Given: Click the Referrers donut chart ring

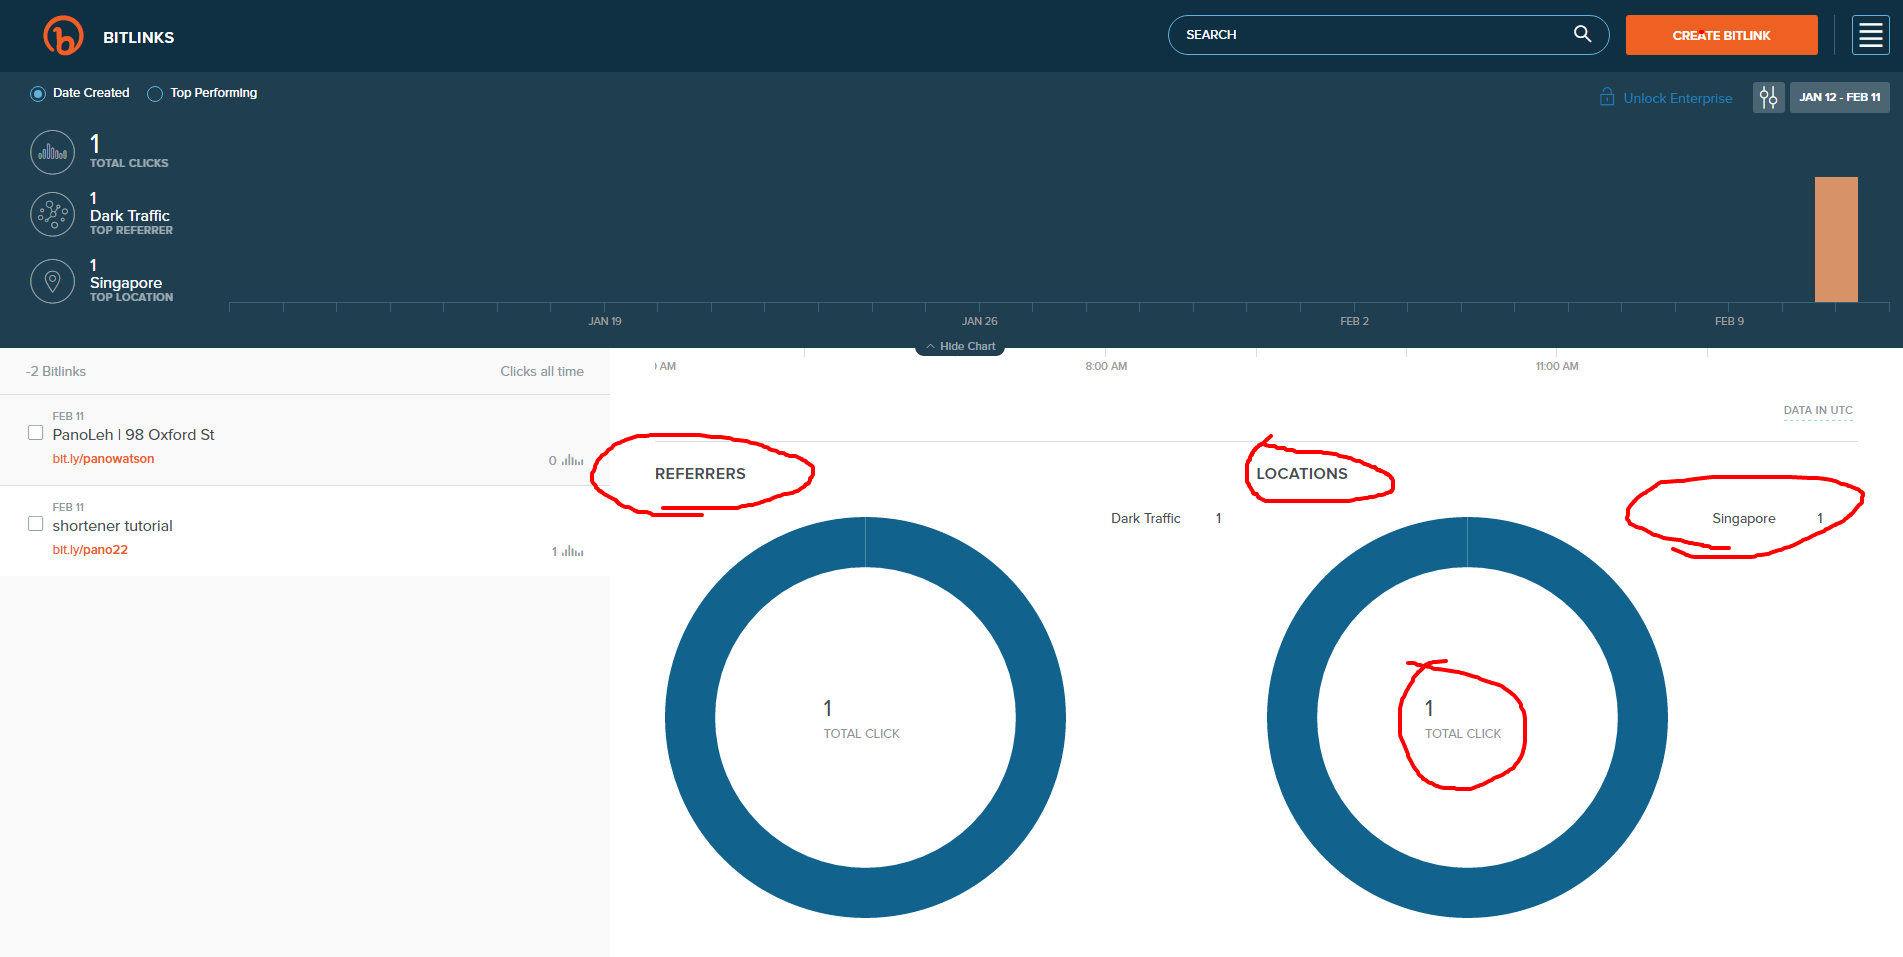Looking at the screenshot, I should (690, 717).
